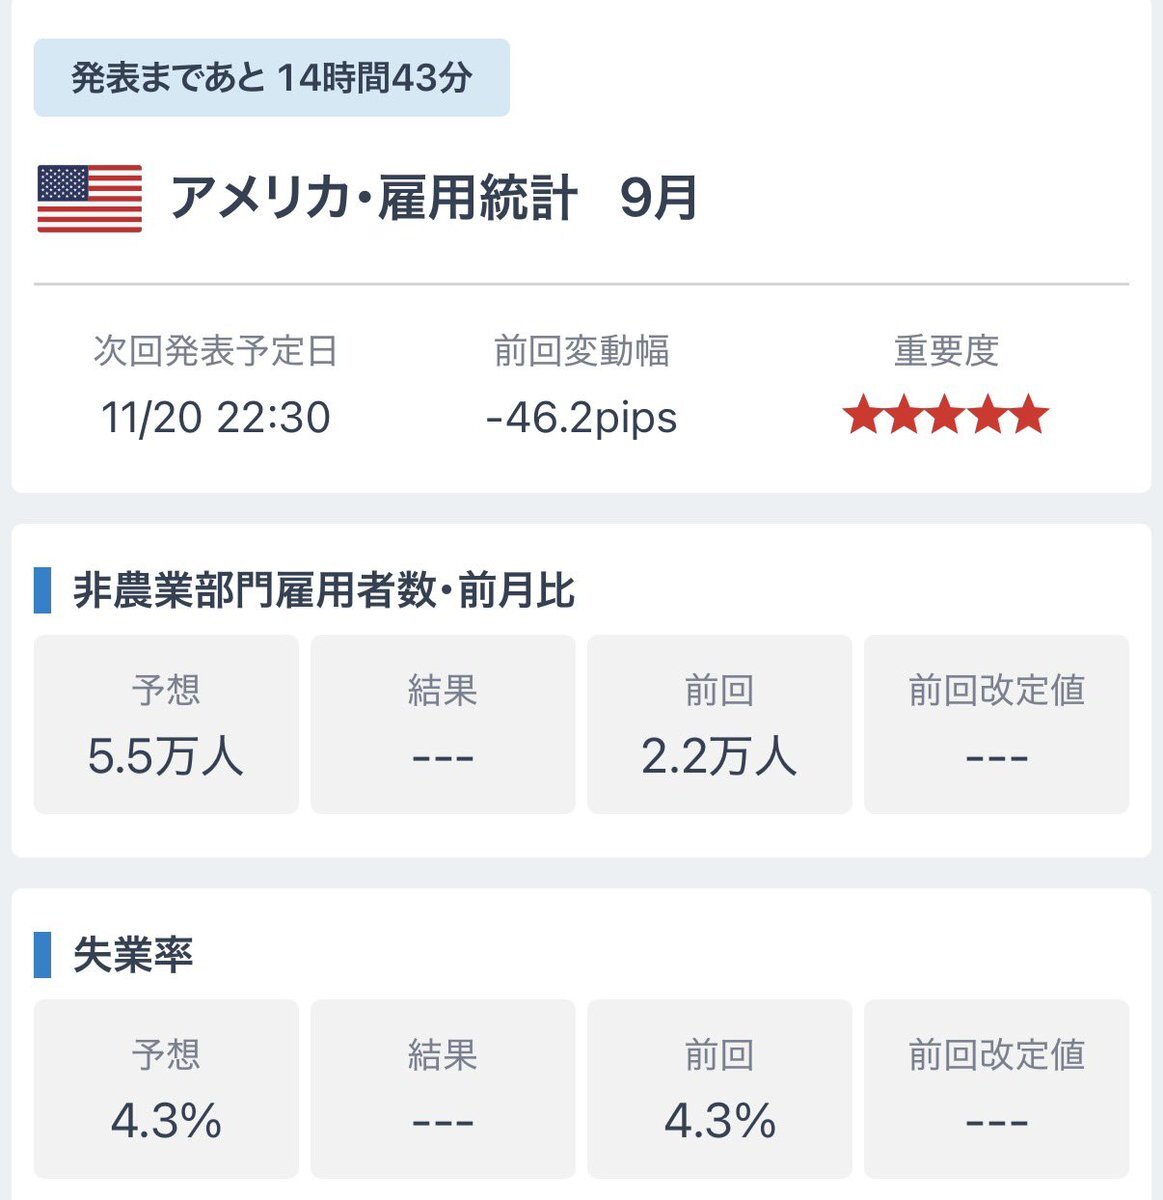Select the nonfarm payroll previous 2.2万人 cell
This screenshot has width=1163, height=1200.
[x=719, y=724]
